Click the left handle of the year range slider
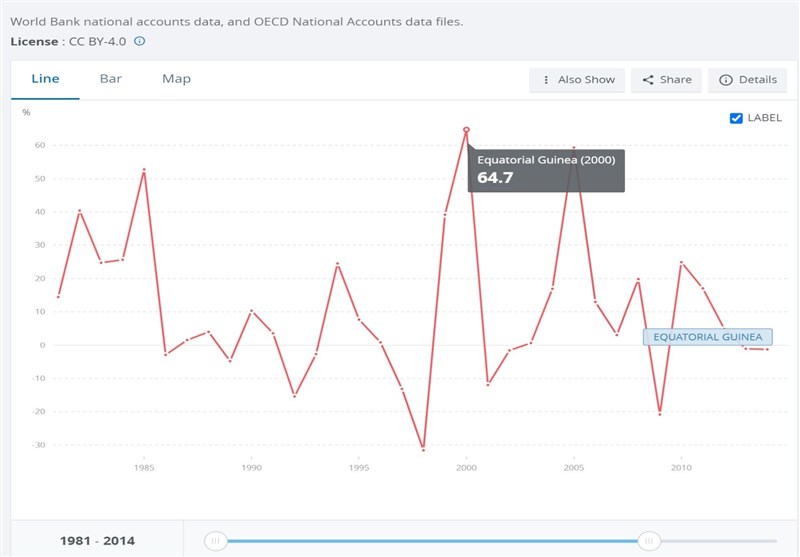 (x=215, y=541)
